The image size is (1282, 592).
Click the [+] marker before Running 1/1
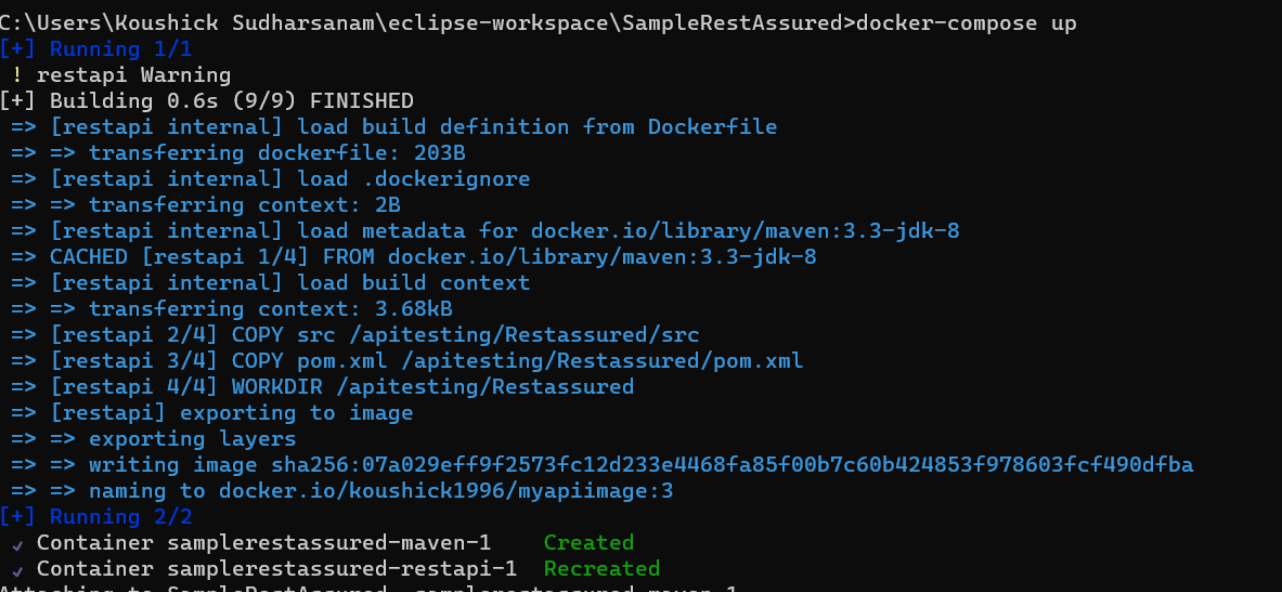pos(19,49)
